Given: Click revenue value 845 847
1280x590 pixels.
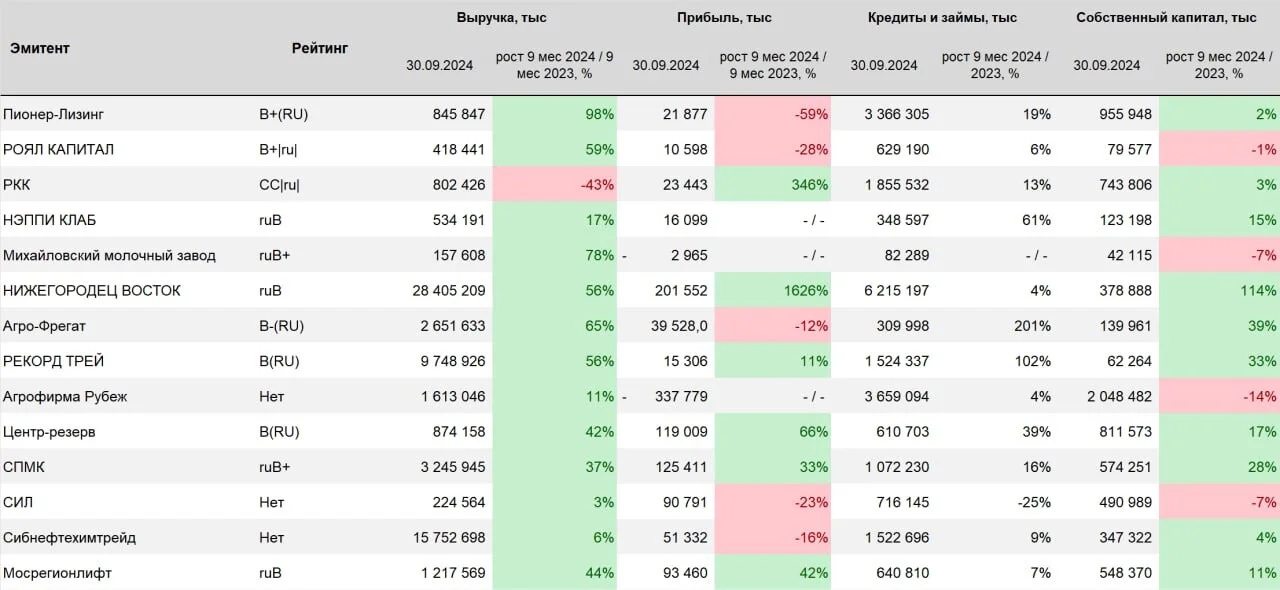Looking at the screenshot, I should point(459,114).
